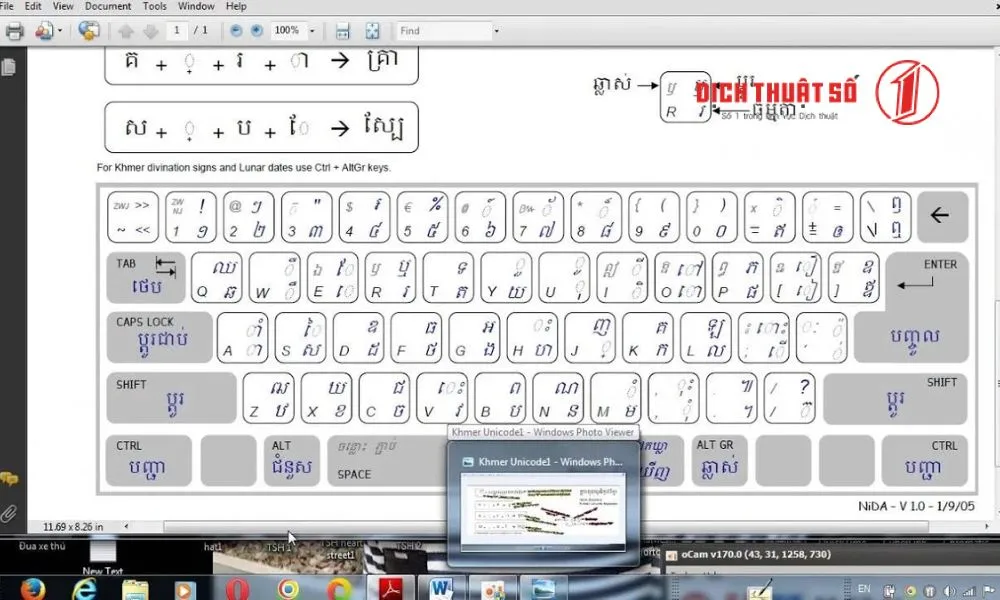Open Microsoft Word from the taskbar
The width and height of the screenshot is (1000, 600).
[441, 587]
